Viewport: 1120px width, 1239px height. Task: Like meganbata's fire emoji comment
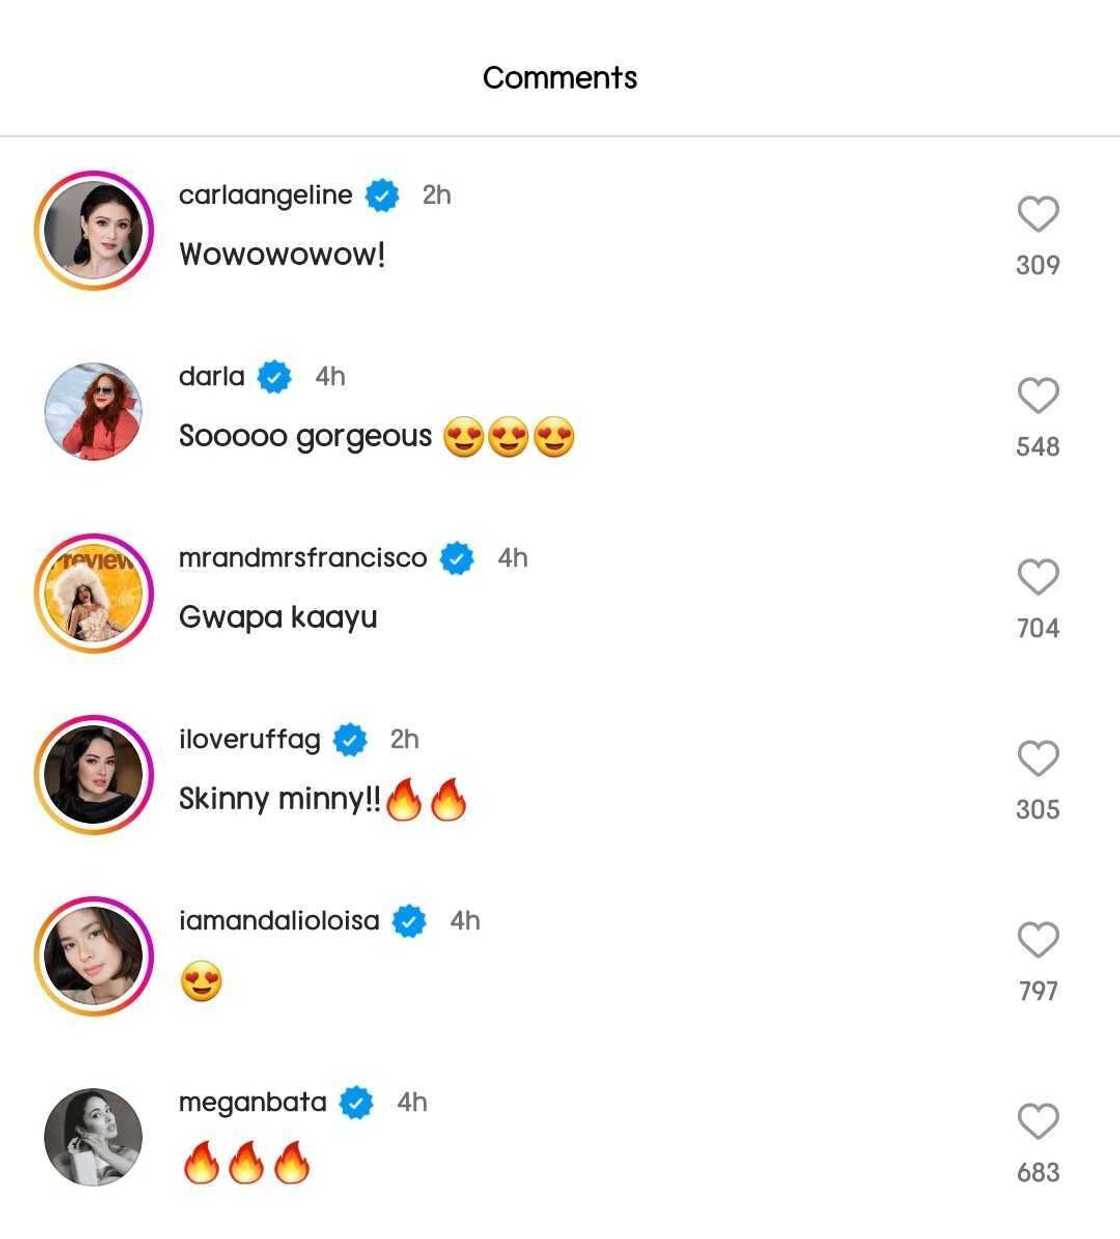click(1038, 1121)
